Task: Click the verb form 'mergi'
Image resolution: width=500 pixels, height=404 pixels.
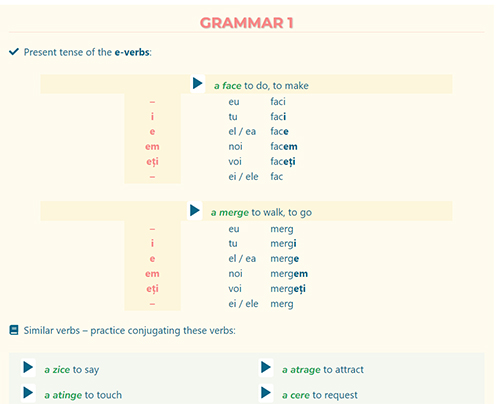Action: (x=283, y=244)
